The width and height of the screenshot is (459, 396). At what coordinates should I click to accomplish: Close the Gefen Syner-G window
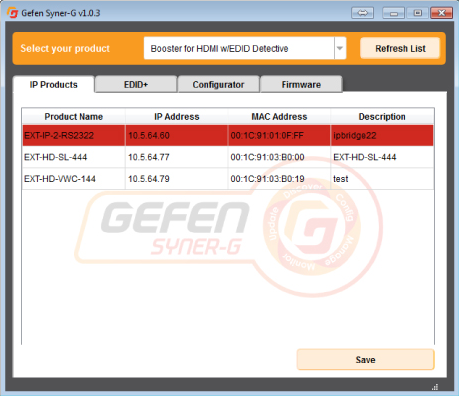tap(442, 13)
